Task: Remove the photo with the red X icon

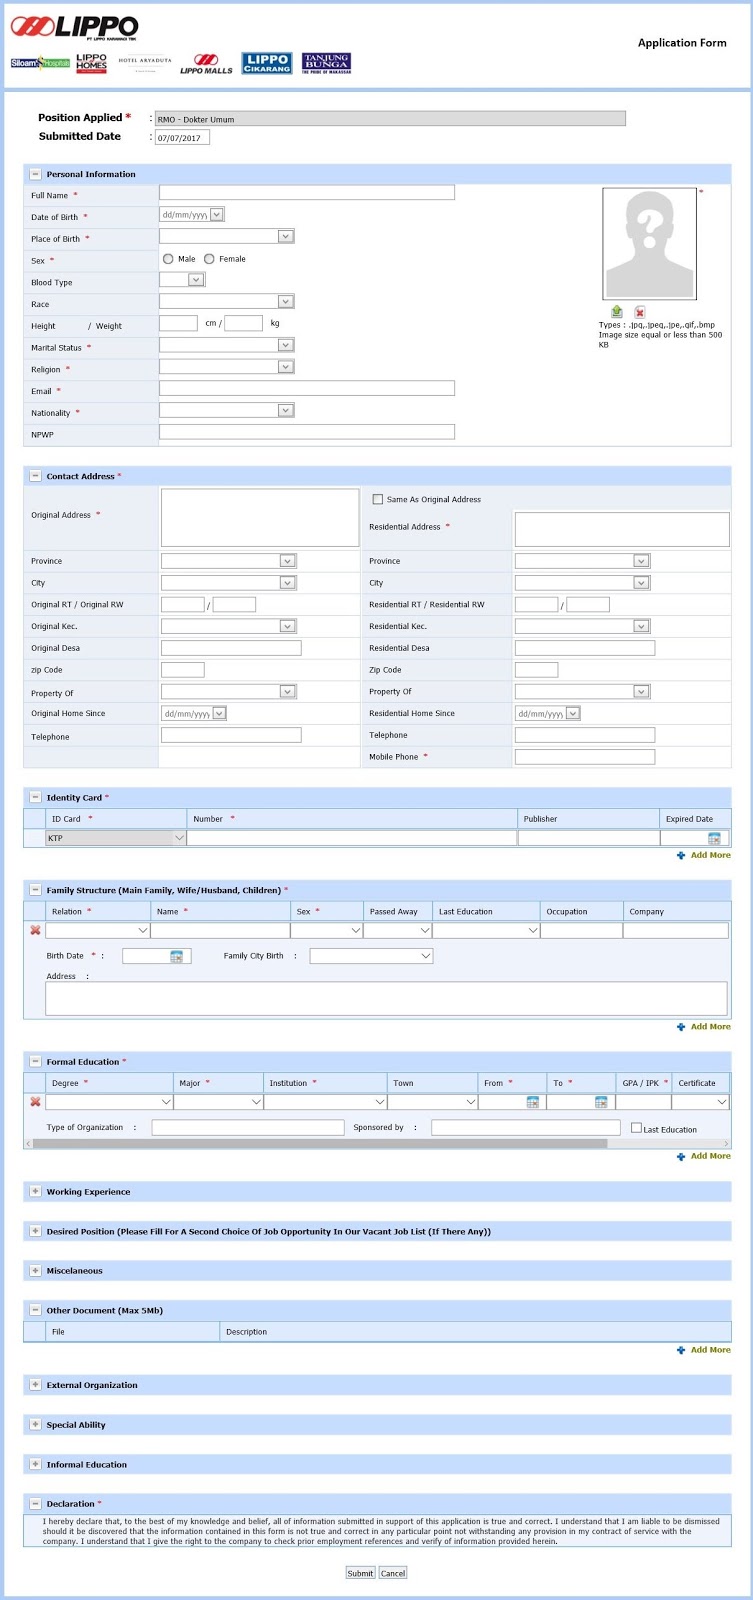Action: point(640,312)
